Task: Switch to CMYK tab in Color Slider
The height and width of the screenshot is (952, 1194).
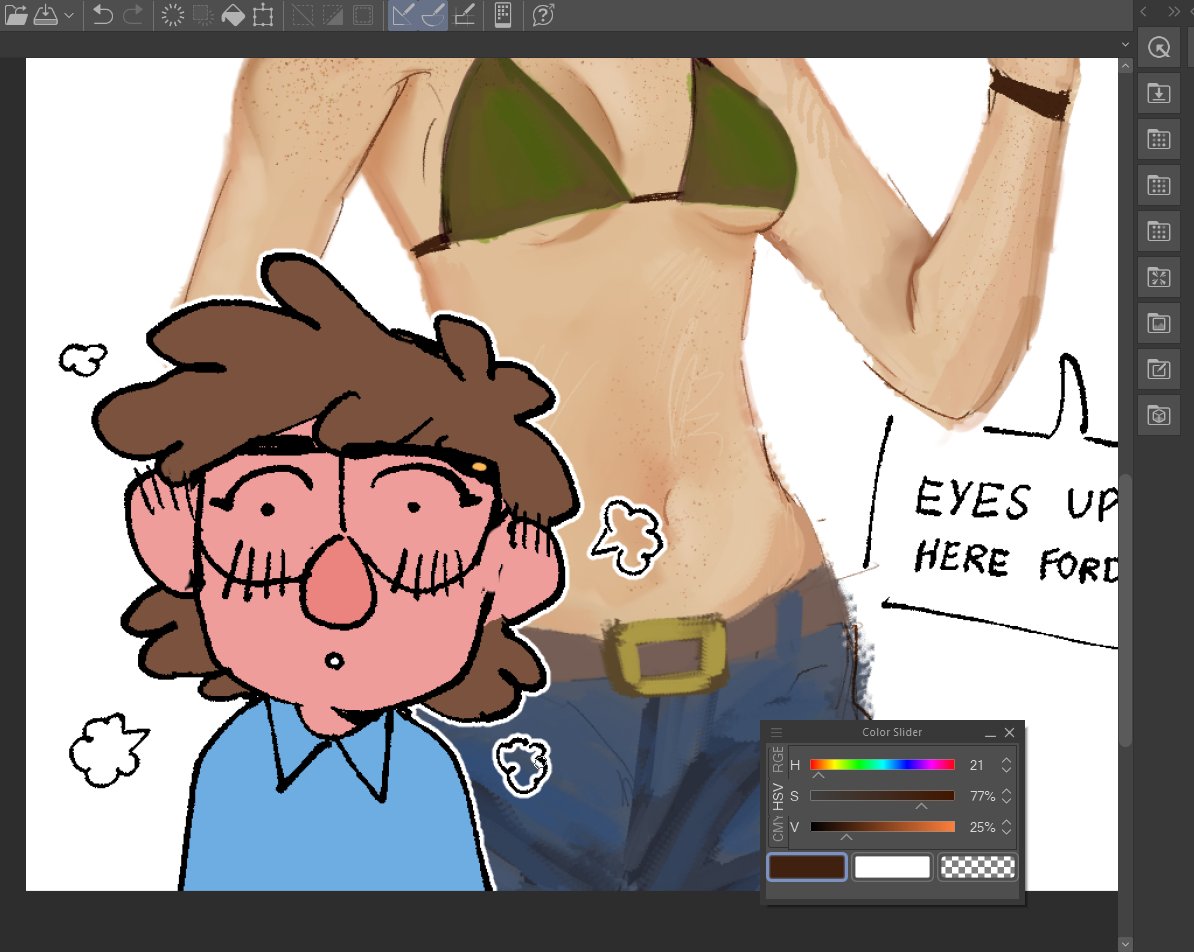Action: tap(777, 829)
